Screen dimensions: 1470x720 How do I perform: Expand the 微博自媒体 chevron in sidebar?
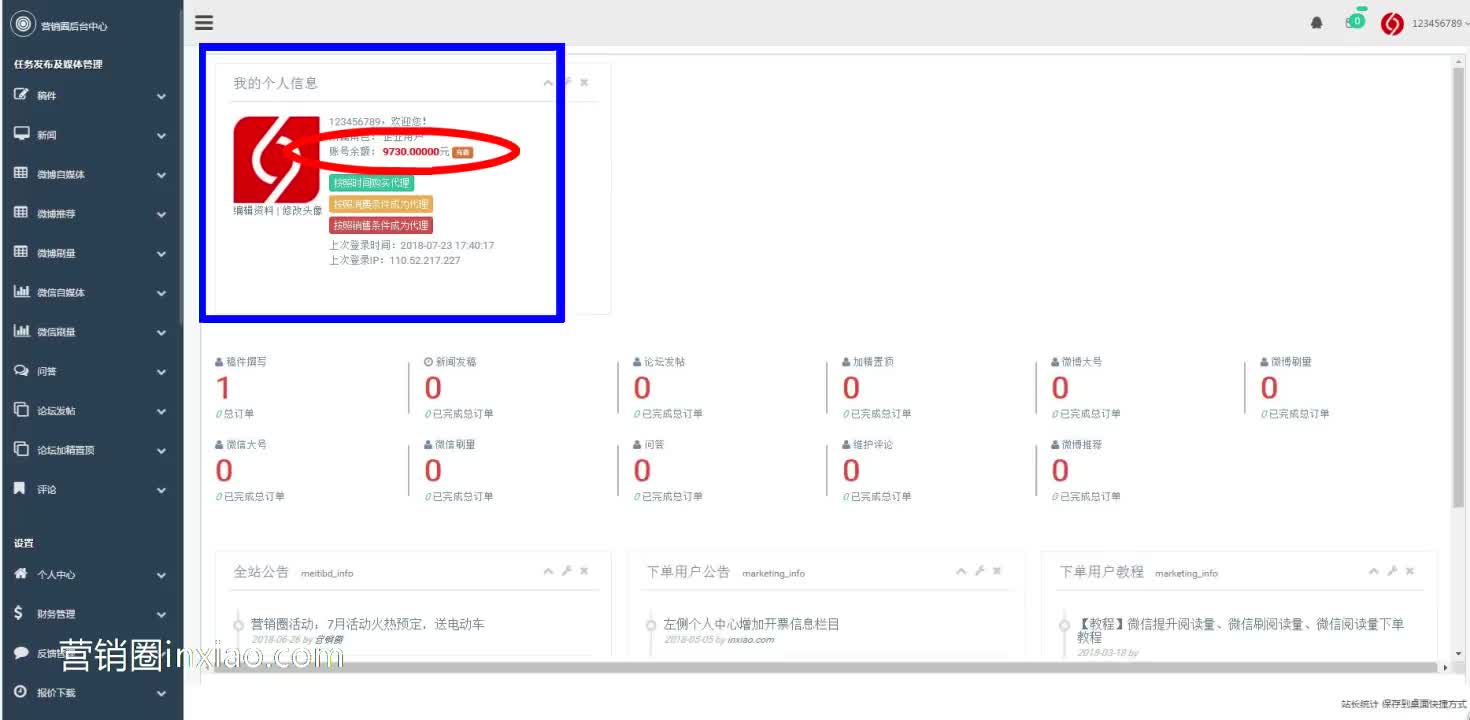click(161, 175)
